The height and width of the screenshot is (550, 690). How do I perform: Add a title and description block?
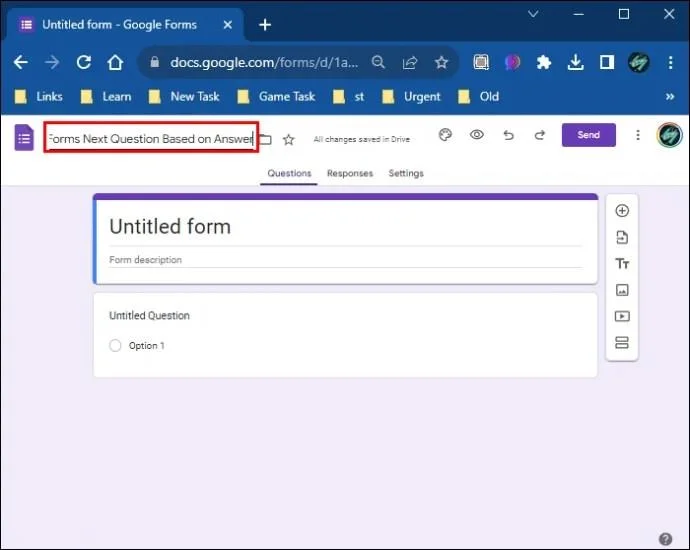(x=621, y=264)
